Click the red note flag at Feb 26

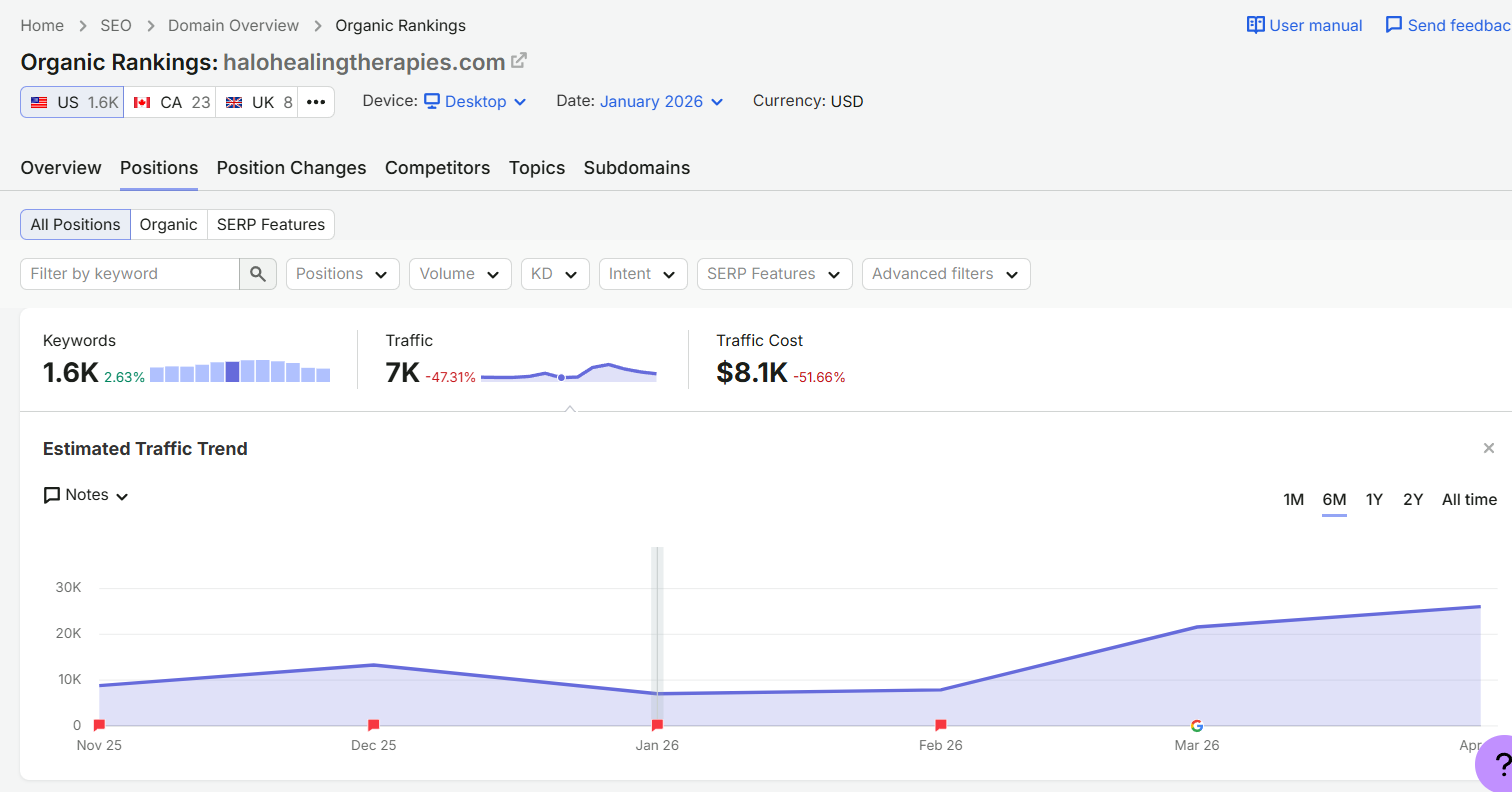tap(940, 725)
